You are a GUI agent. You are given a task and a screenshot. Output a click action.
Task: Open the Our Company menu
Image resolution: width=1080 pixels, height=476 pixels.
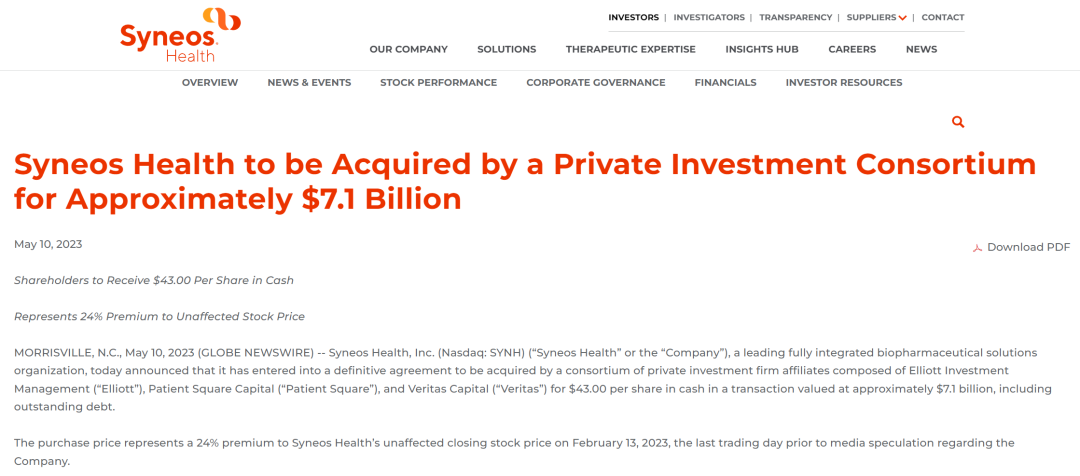coord(408,49)
